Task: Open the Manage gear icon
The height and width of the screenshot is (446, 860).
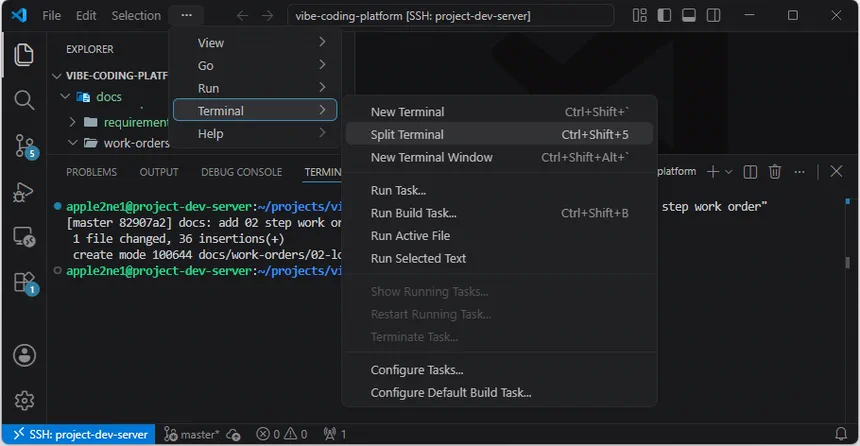Action: (24, 401)
